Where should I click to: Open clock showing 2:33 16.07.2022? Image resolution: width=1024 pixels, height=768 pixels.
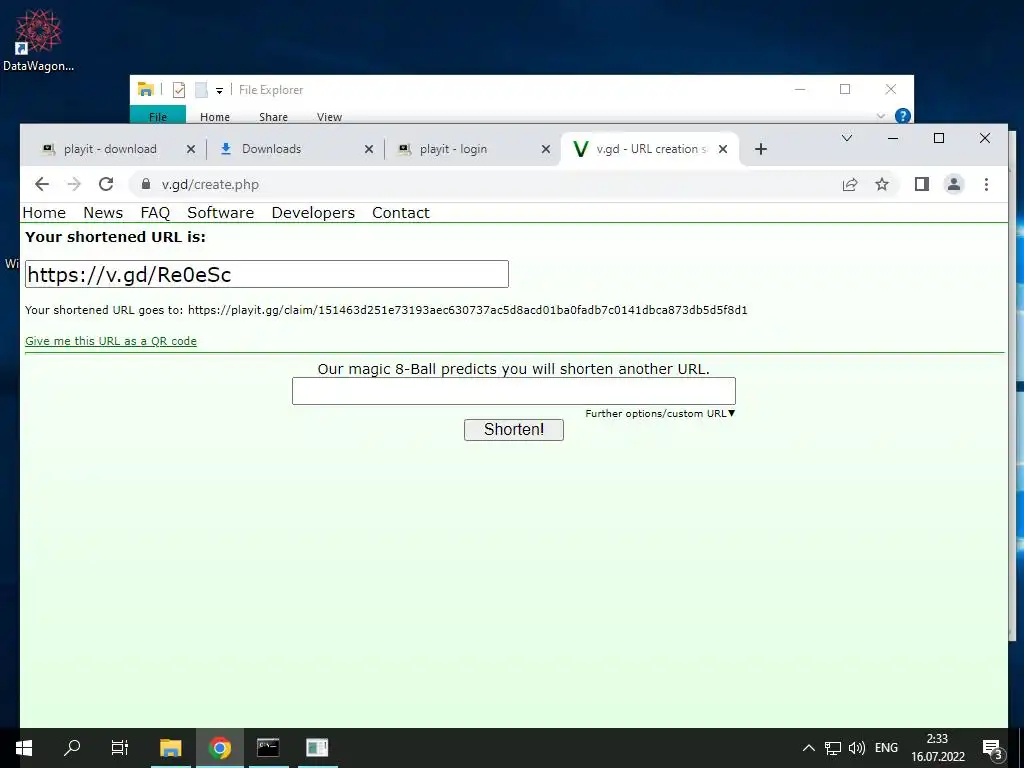938,748
